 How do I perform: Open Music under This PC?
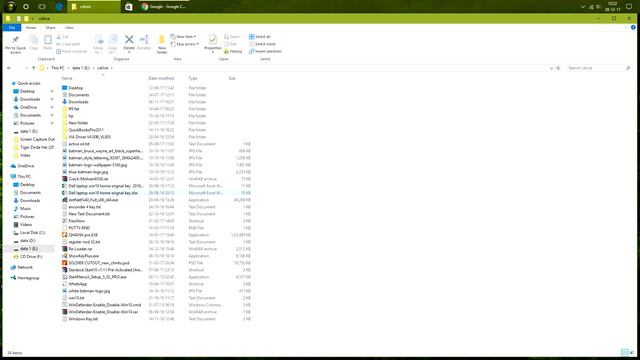[25, 209]
